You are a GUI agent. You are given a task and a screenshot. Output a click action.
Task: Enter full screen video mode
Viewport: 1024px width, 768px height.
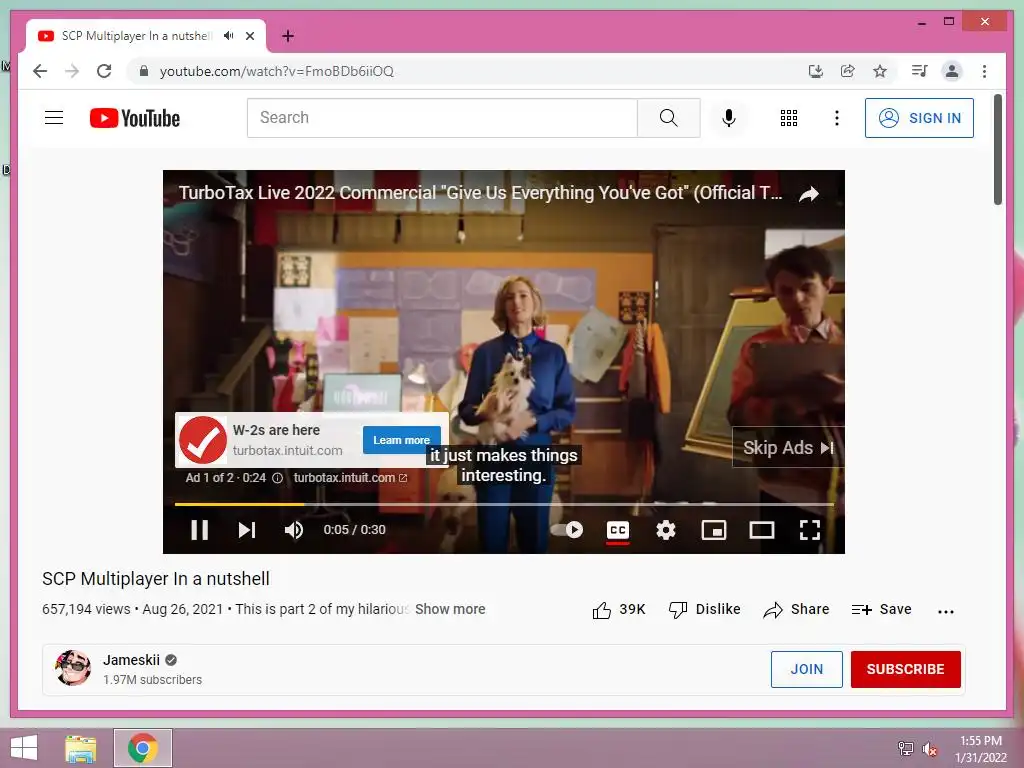[x=810, y=530]
